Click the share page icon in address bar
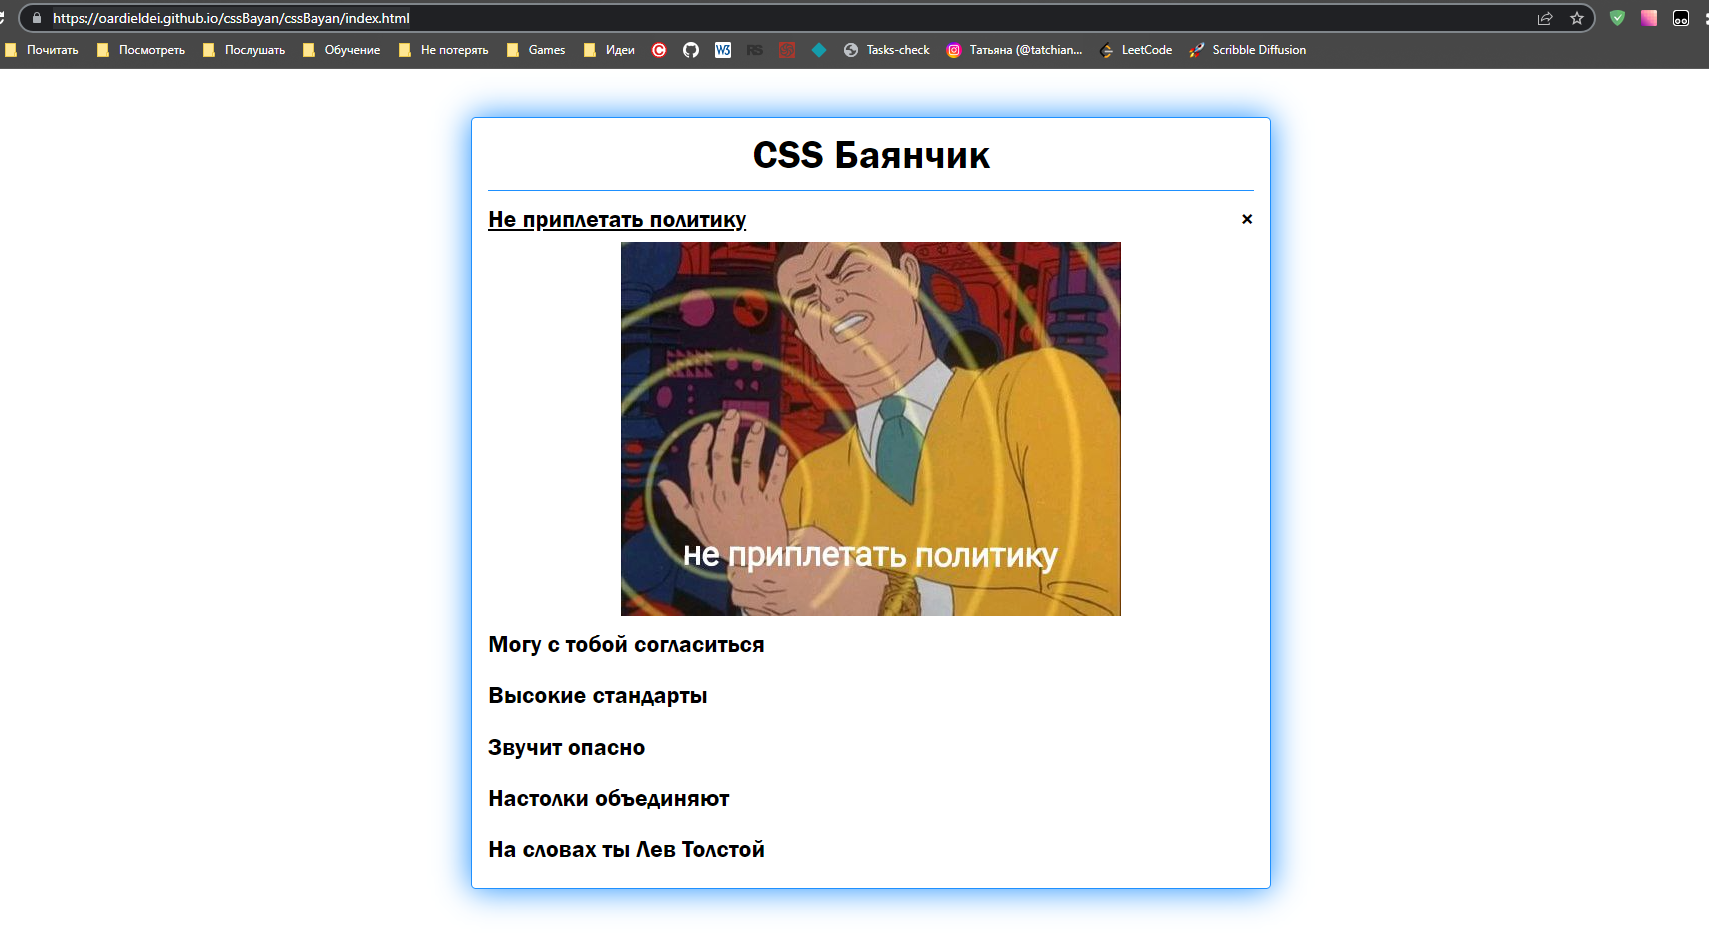 [x=1545, y=18]
